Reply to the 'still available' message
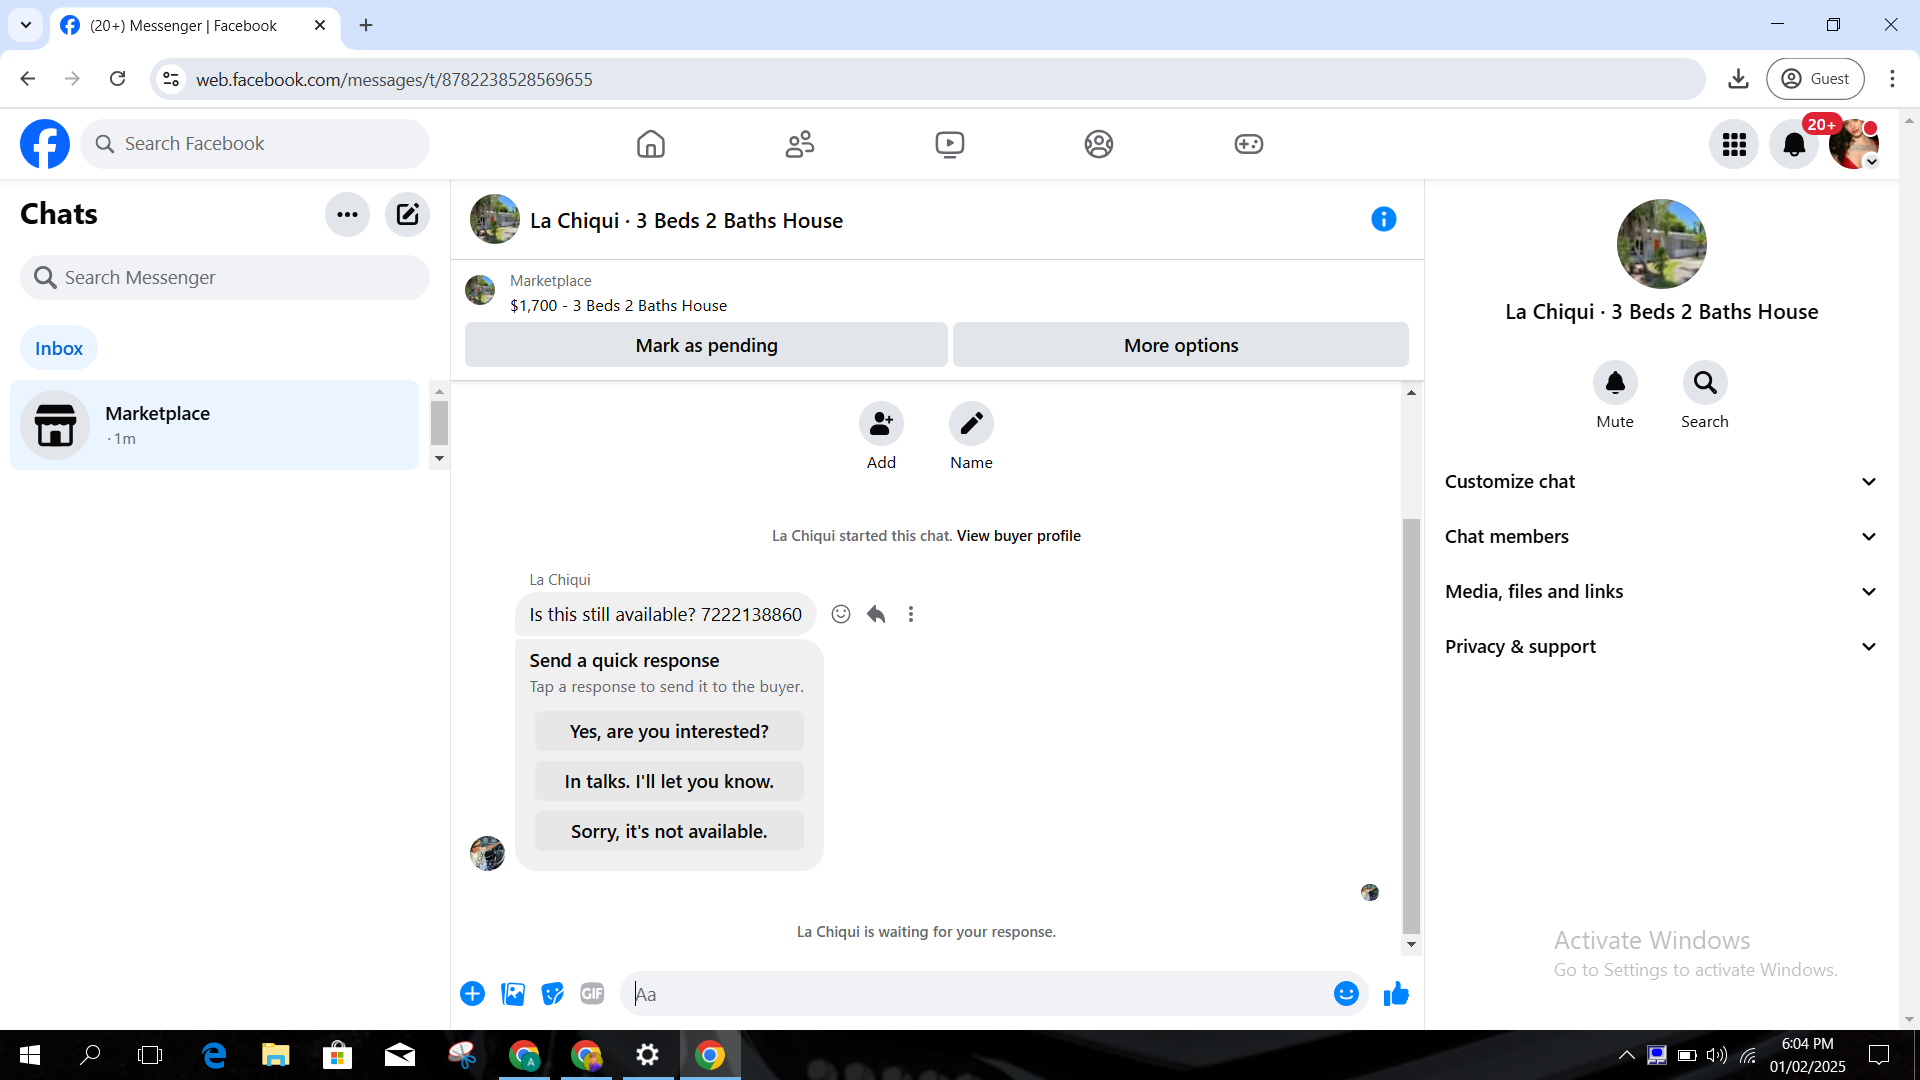The width and height of the screenshot is (1920, 1080). [x=876, y=614]
